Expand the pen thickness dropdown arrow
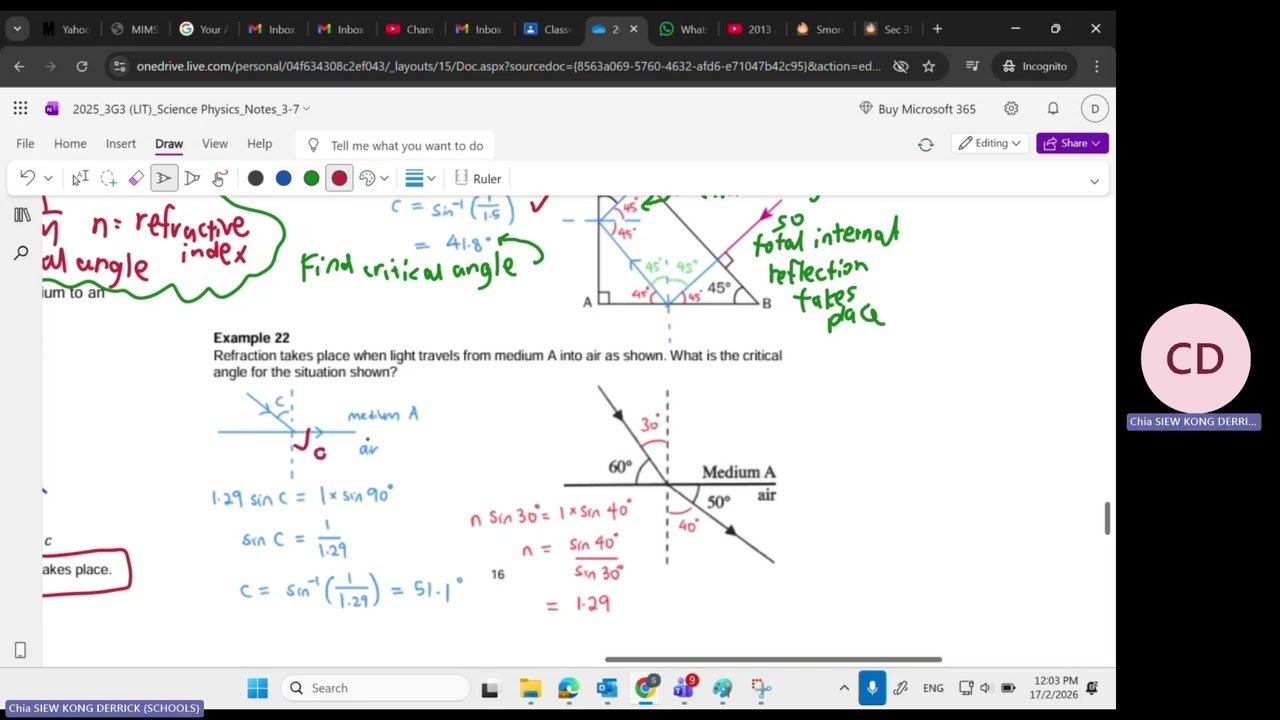 point(431,179)
